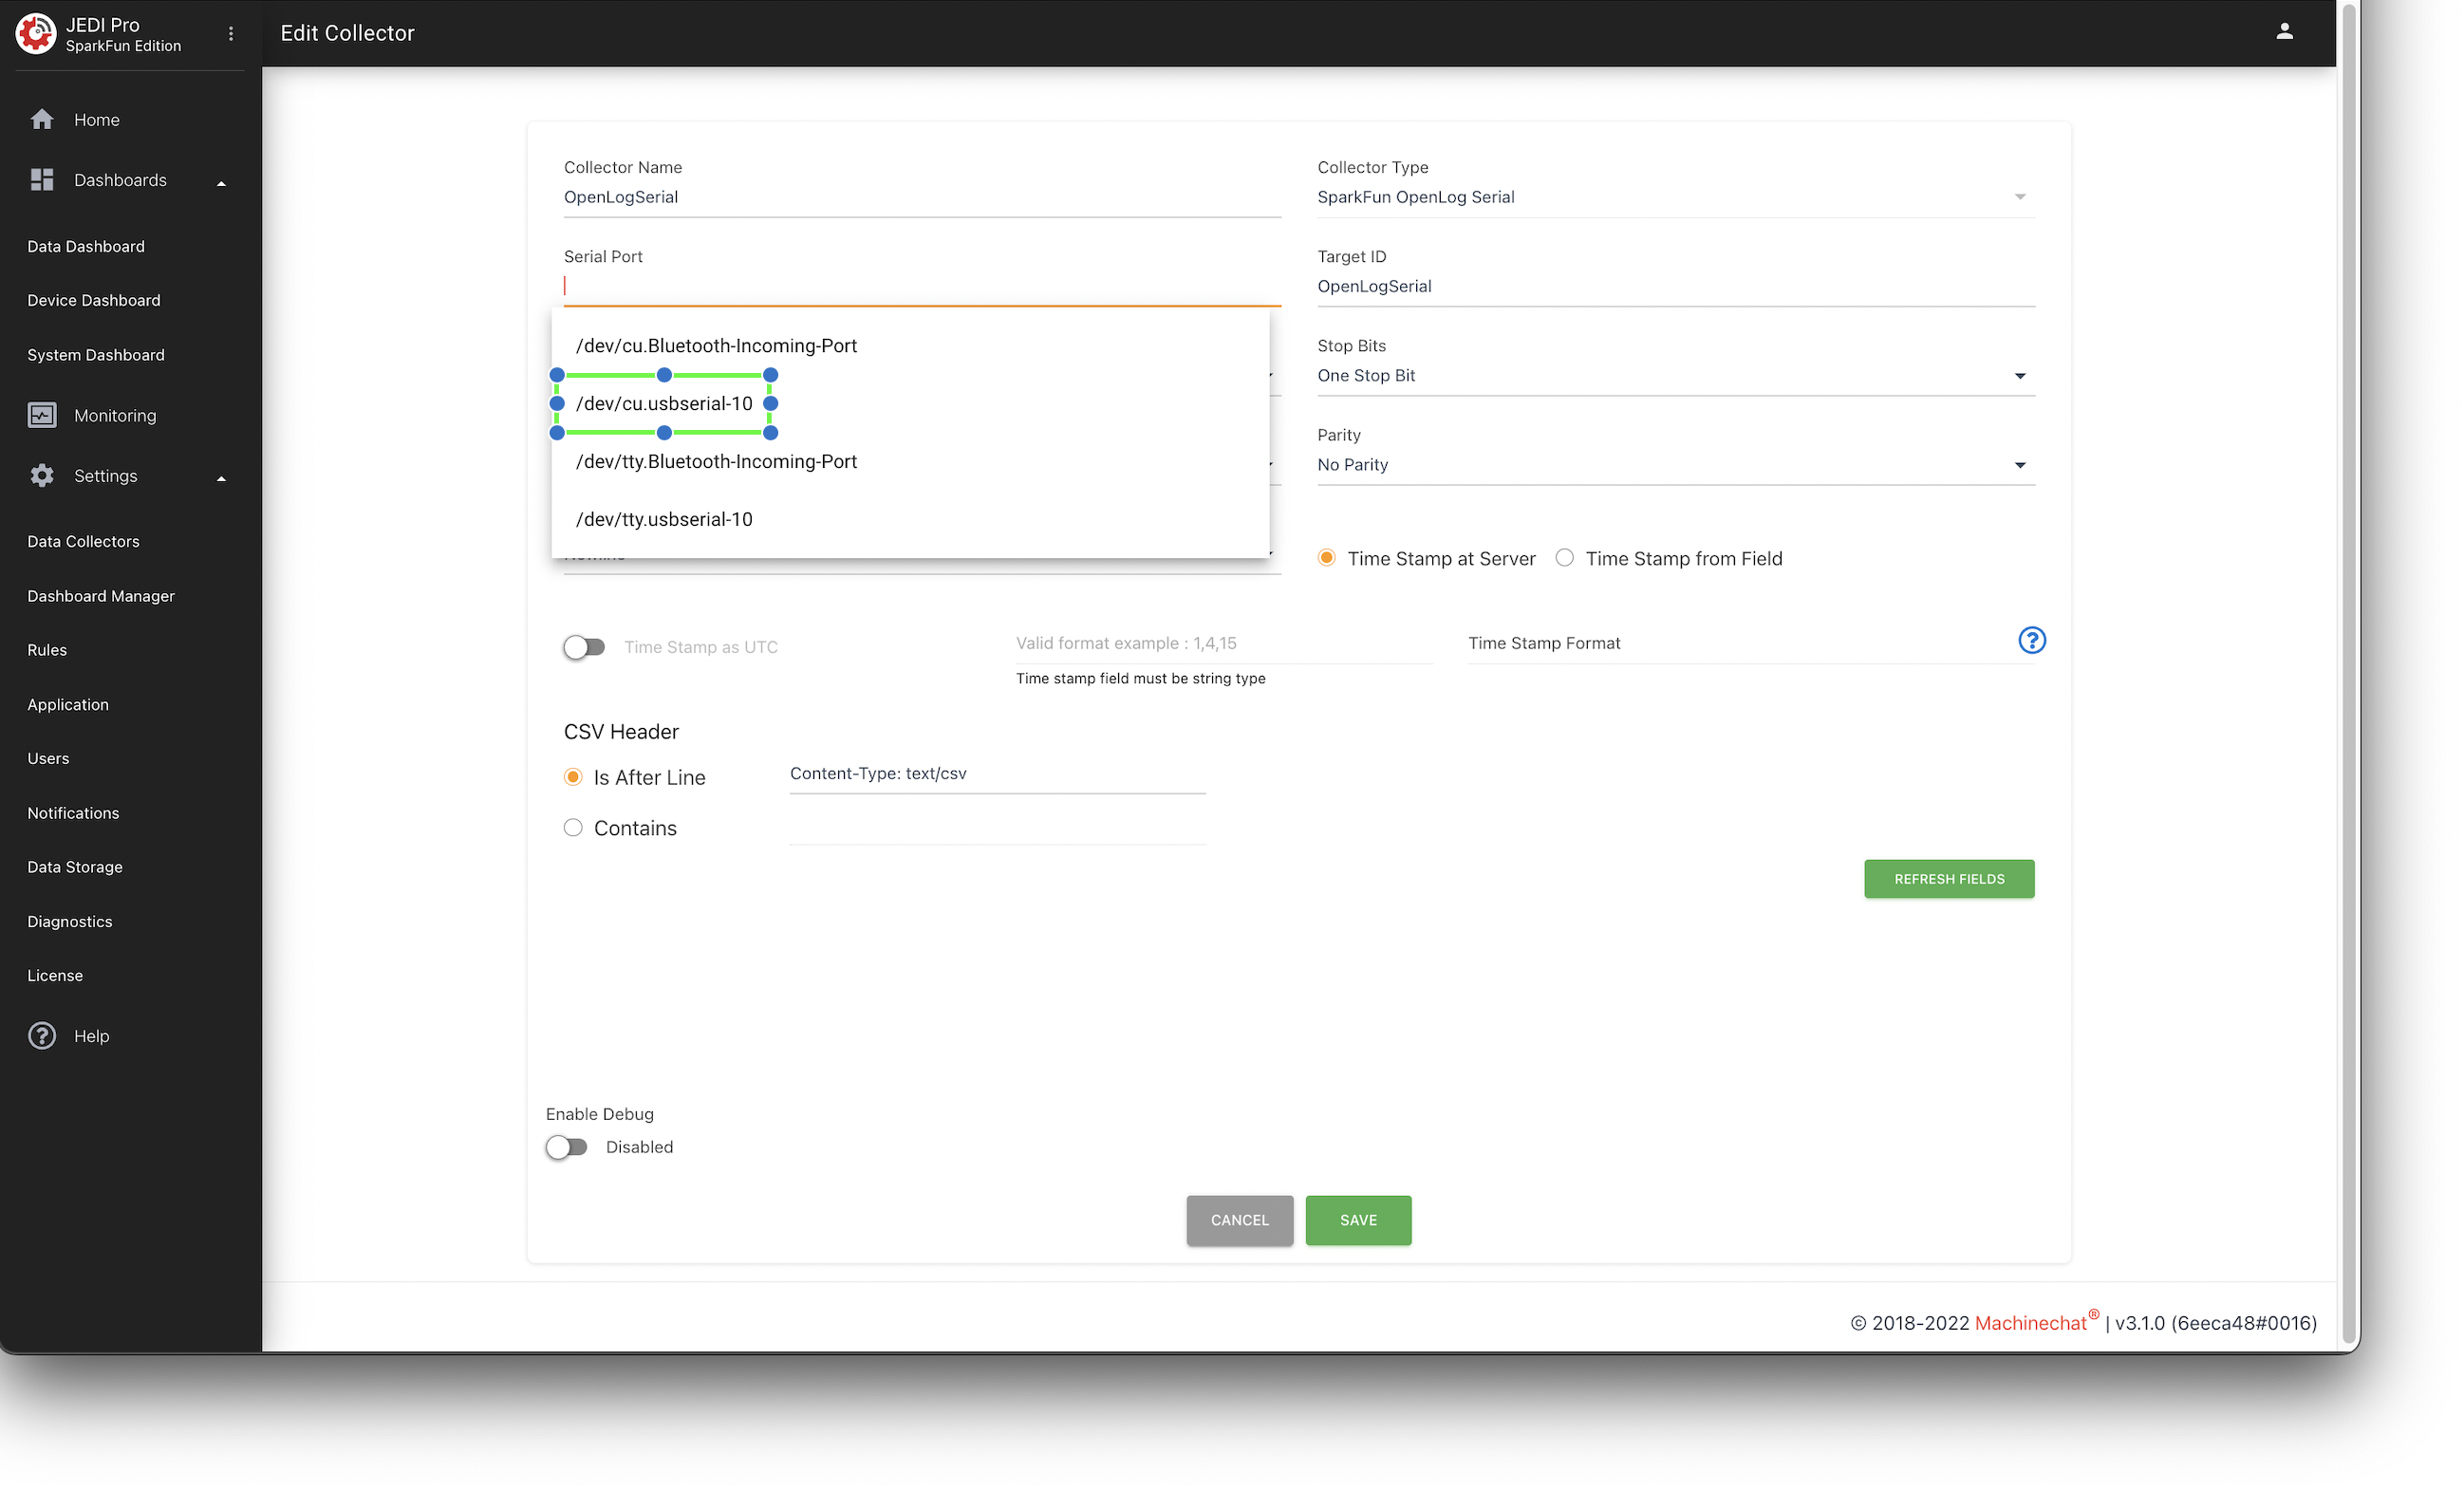Open the Collector Type dropdown

[1676, 197]
